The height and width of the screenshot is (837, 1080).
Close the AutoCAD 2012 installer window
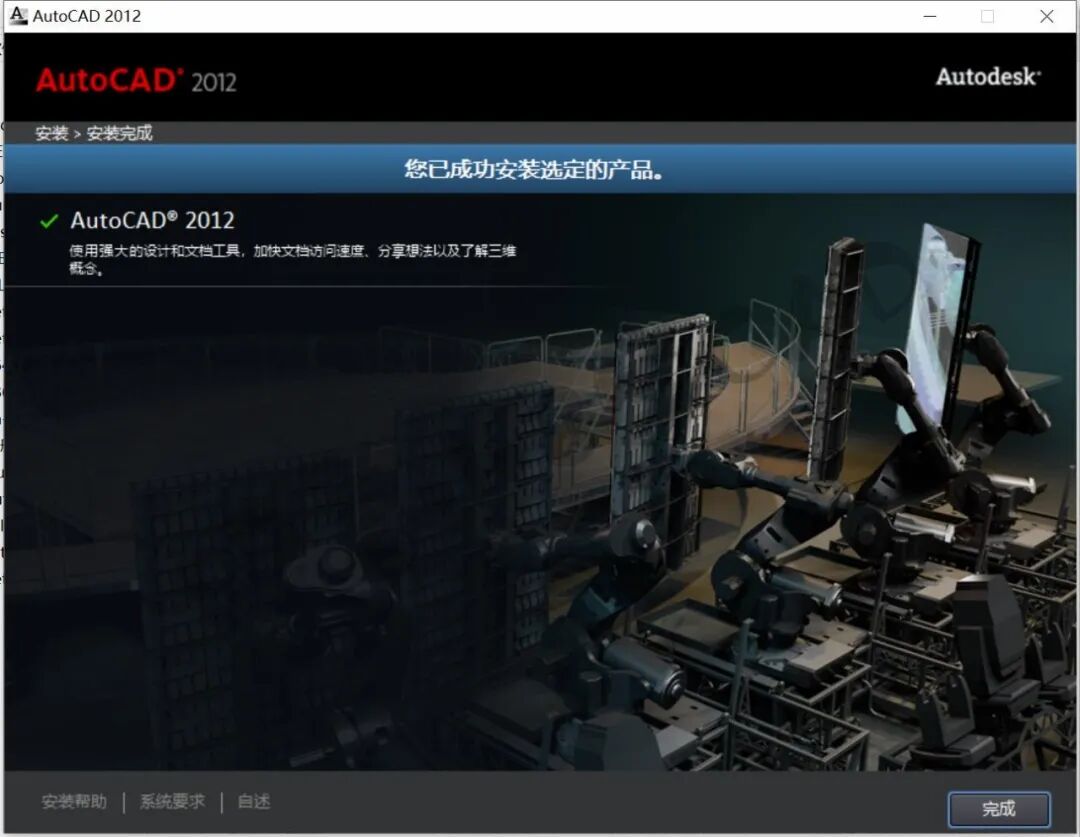[x=1046, y=16]
